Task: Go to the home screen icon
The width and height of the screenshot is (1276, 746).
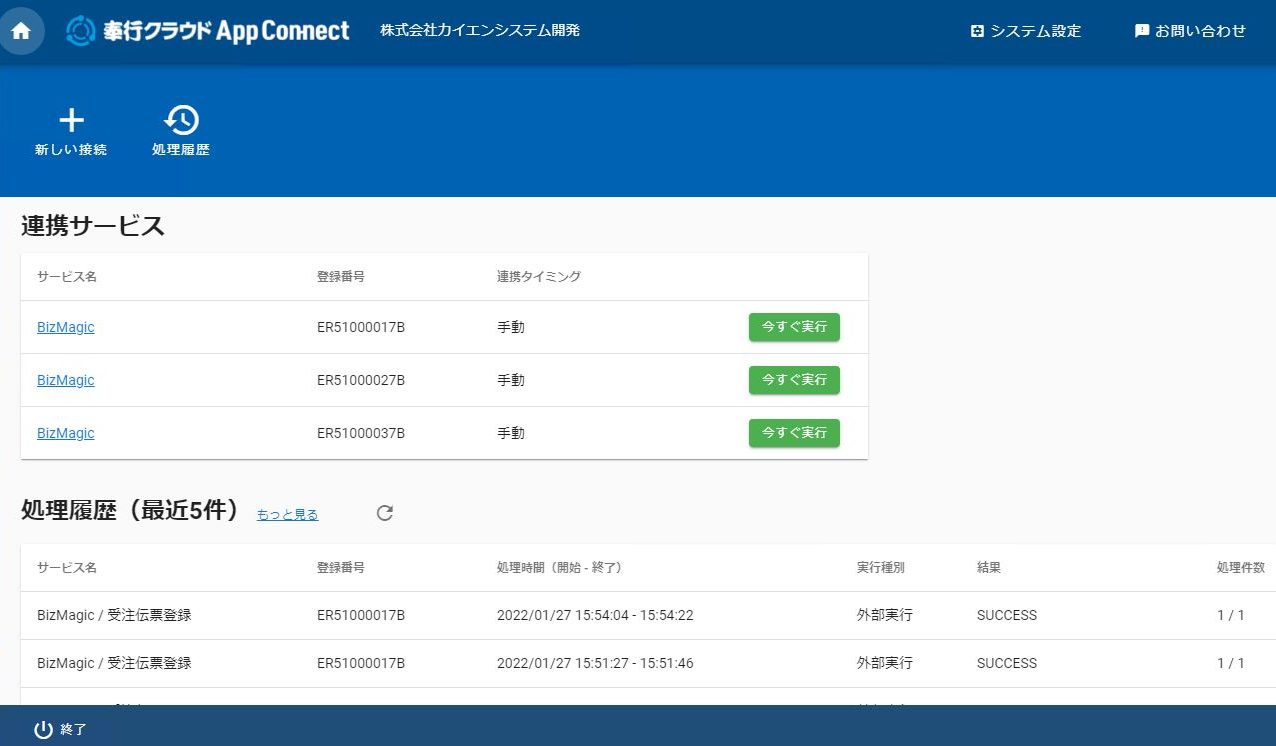Action: pos(21,31)
